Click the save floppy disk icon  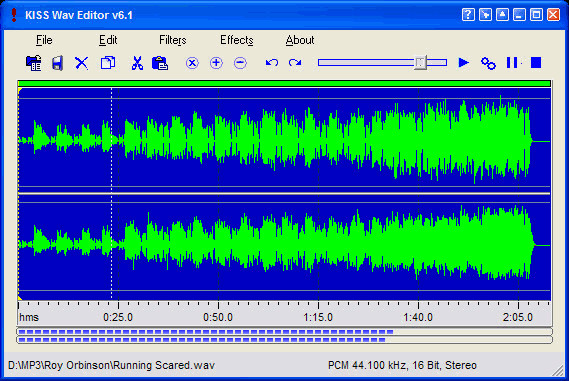click(58, 63)
